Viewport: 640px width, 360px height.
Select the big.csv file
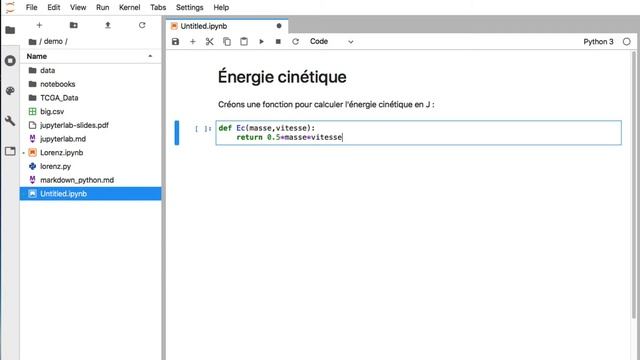91,111
